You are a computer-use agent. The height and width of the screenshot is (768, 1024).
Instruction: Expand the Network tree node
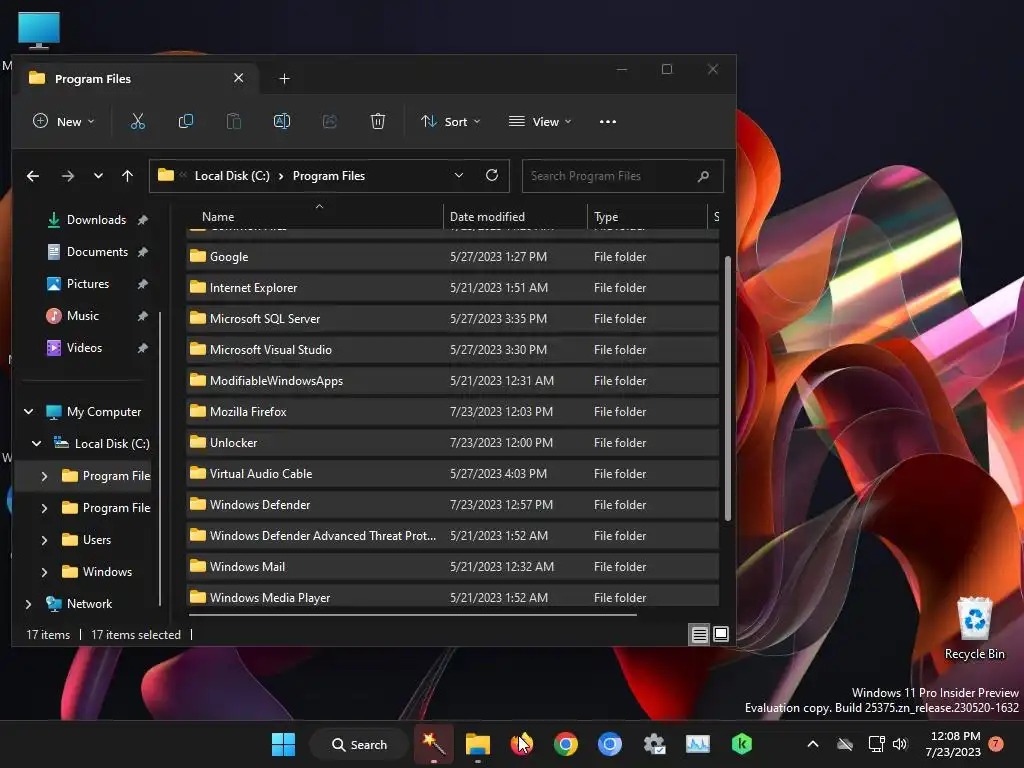[28, 604]
